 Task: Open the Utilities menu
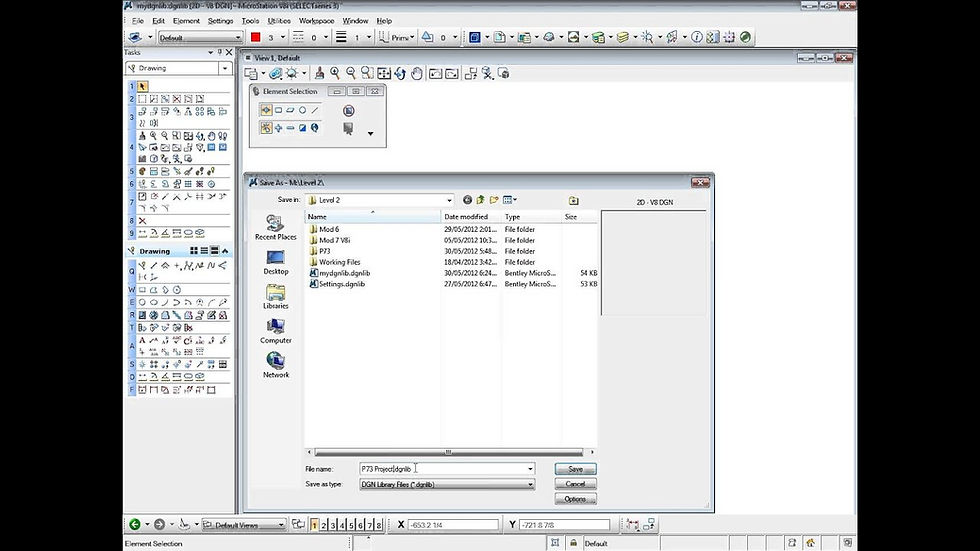279,21
